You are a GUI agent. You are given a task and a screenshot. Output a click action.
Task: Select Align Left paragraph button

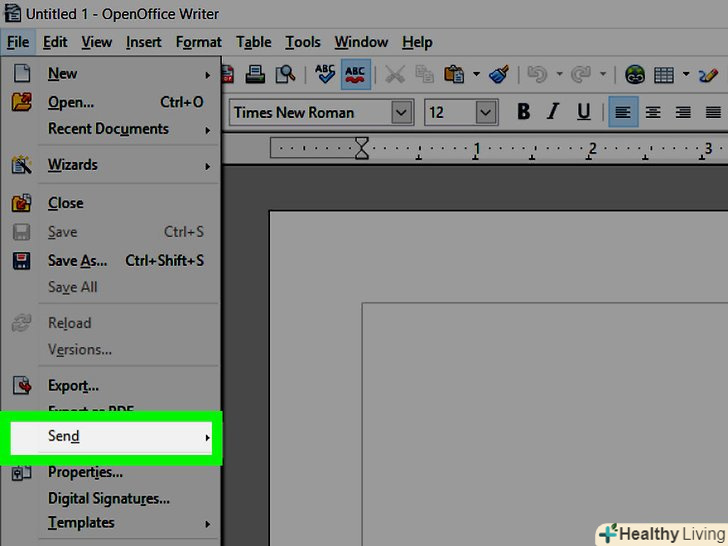coord(623,112)
